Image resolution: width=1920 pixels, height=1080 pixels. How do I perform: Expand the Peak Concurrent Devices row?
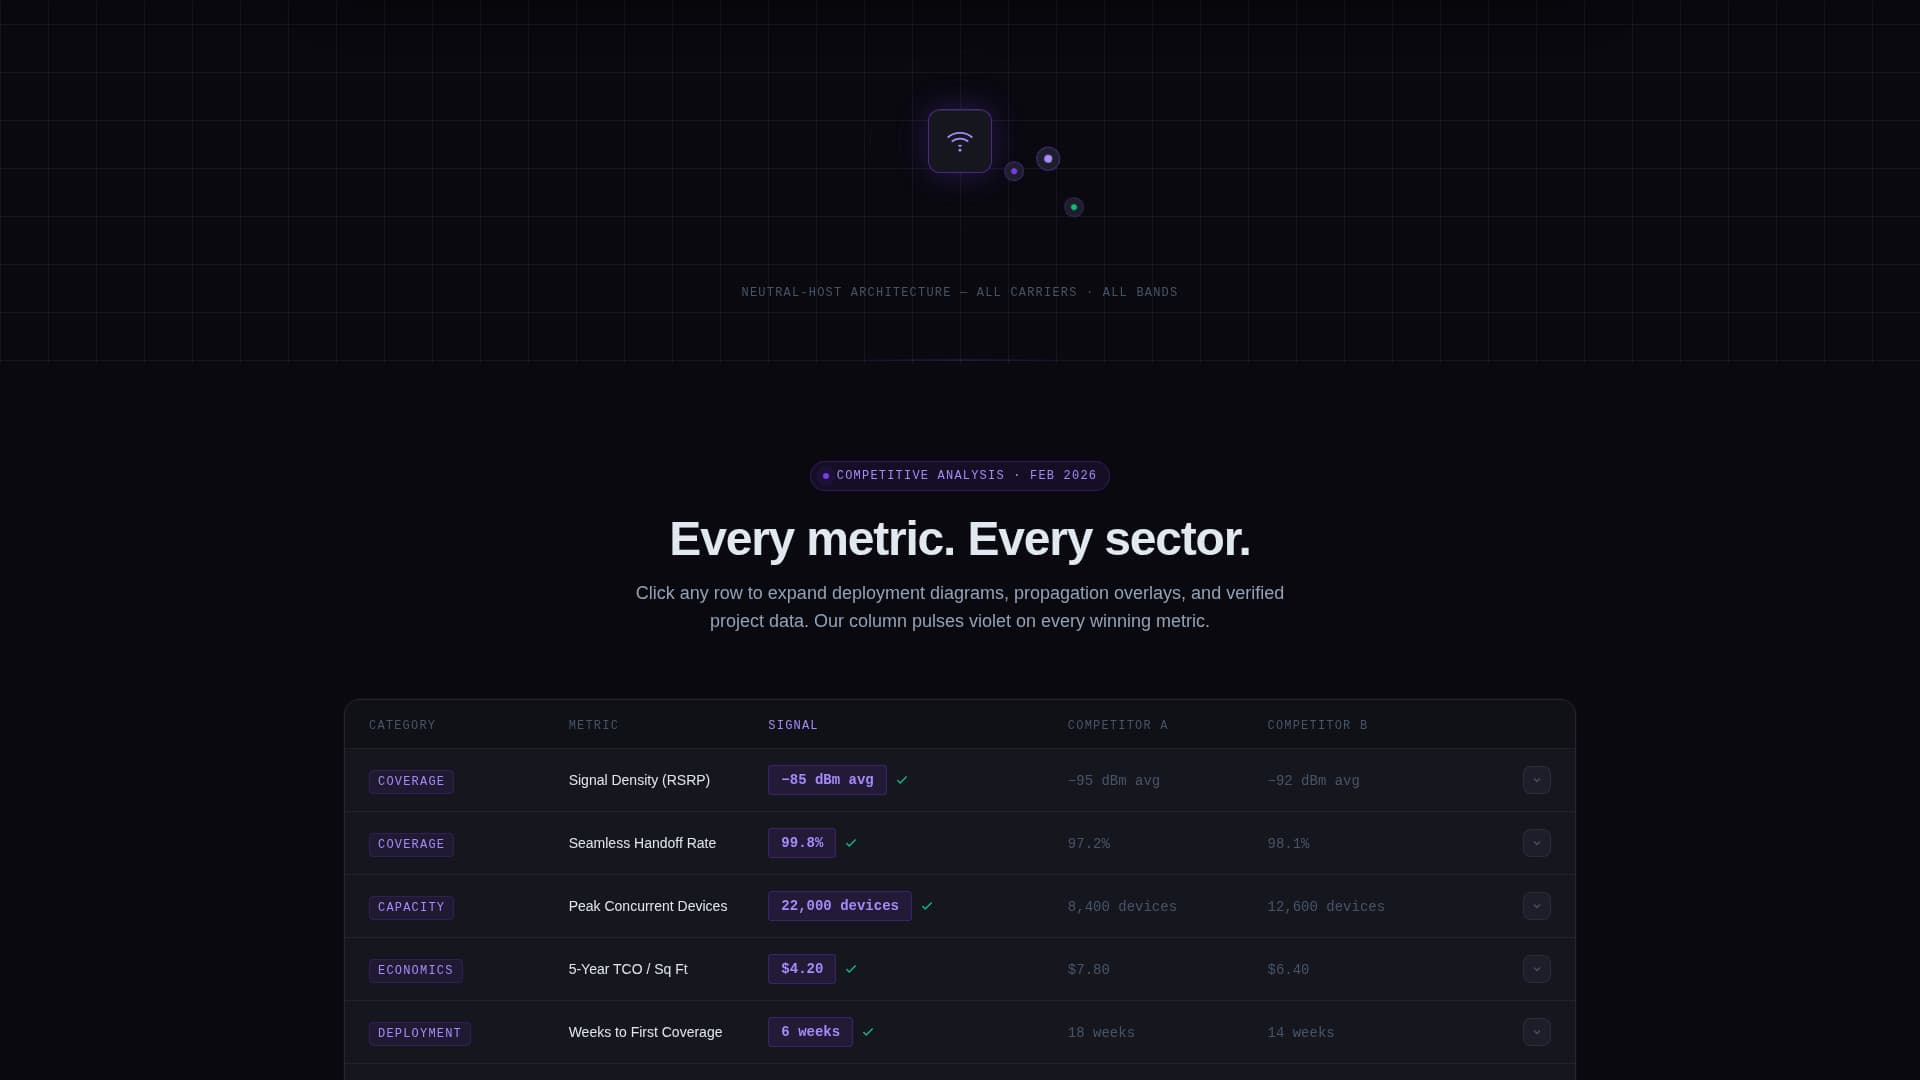tap(1536, 906)
